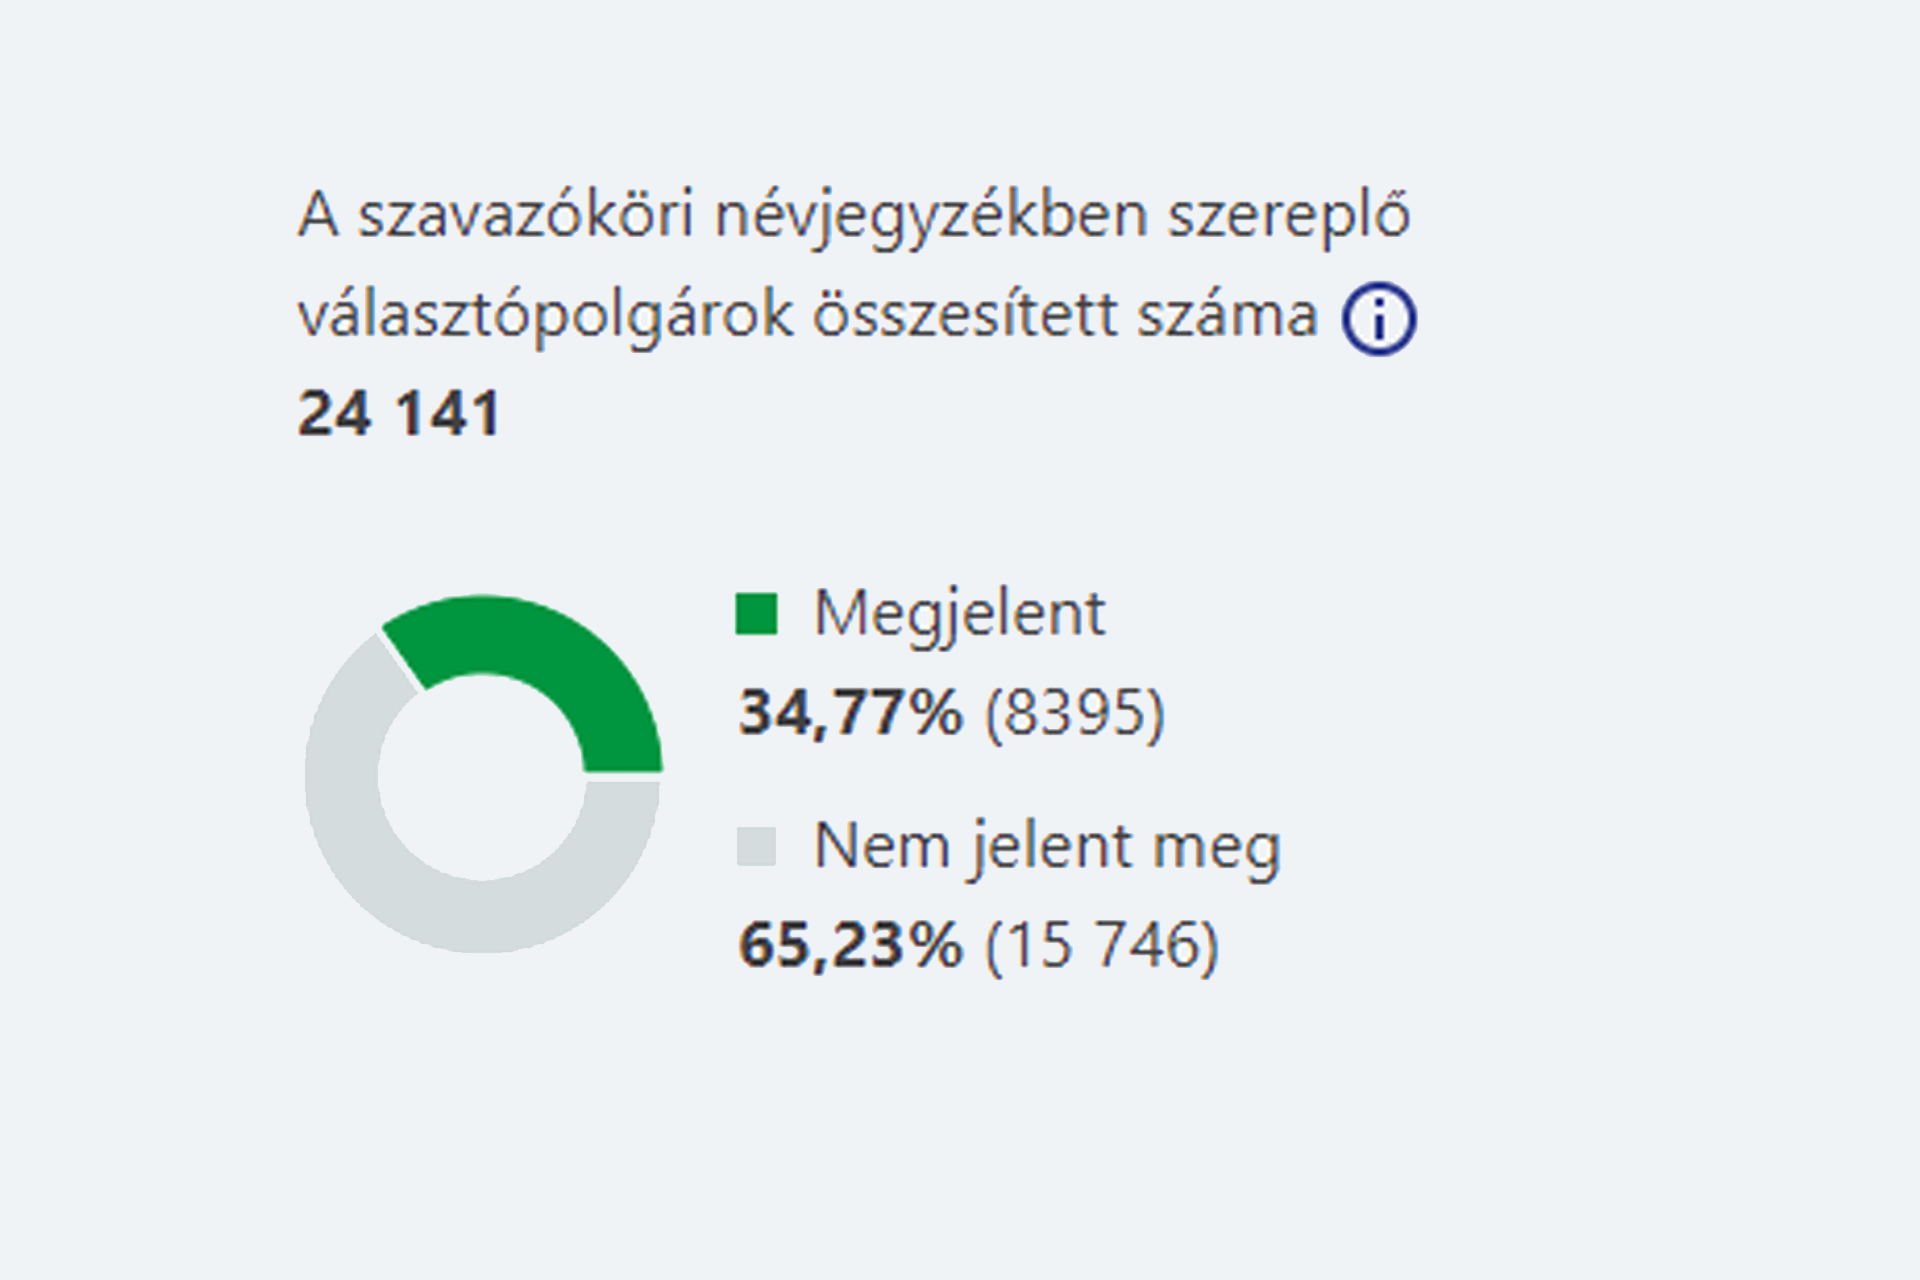The width and height of the screenshot is (1920, 1280).
Task: Click the gray Nem jelent meg square
Action: (x=756, y=846)
